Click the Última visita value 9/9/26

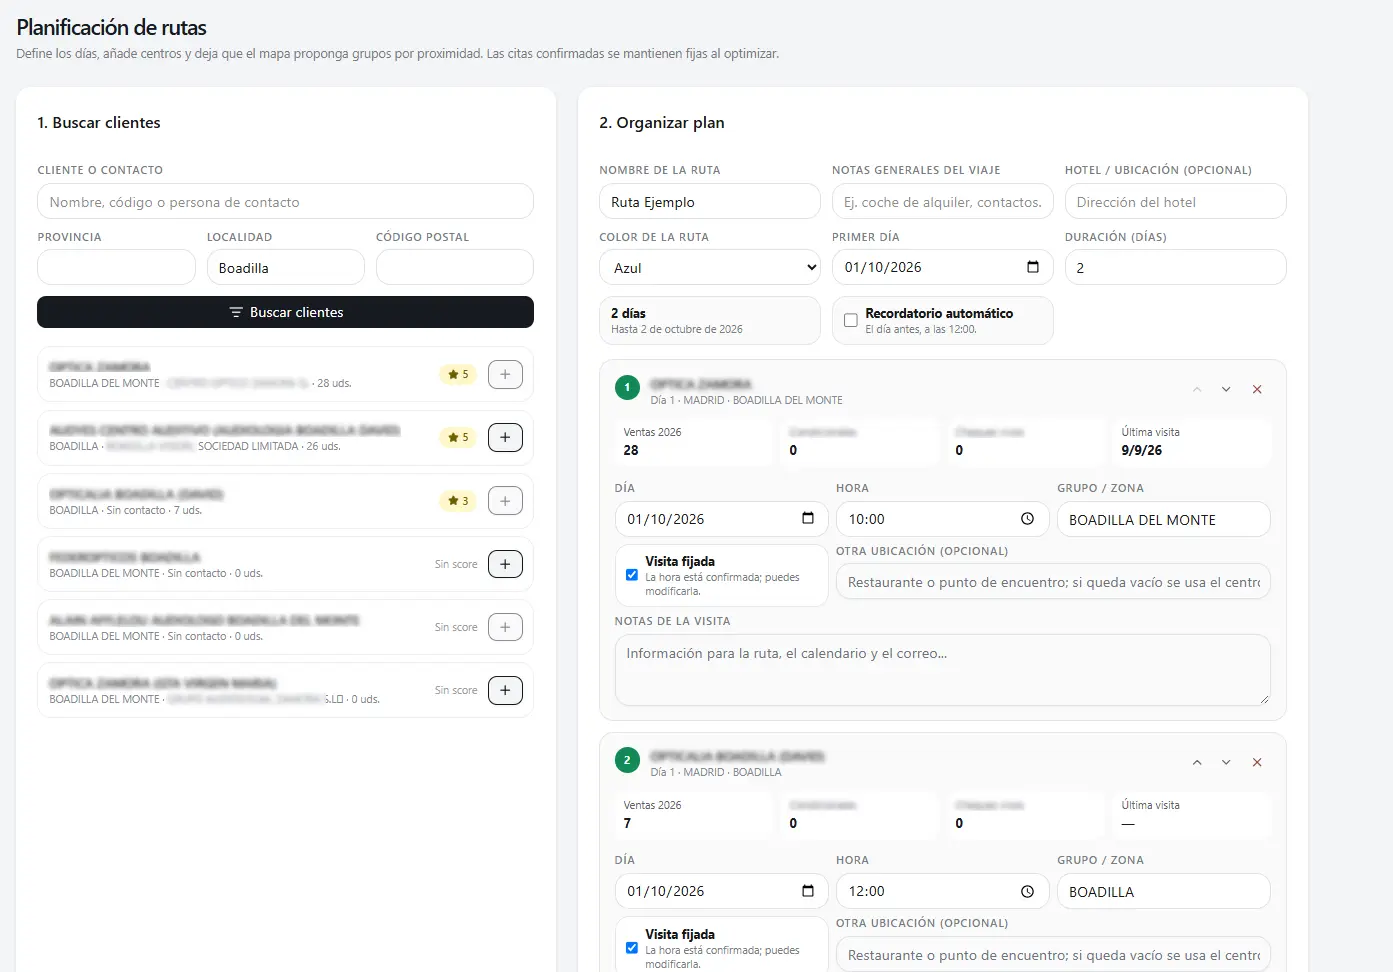(1142, 450)
